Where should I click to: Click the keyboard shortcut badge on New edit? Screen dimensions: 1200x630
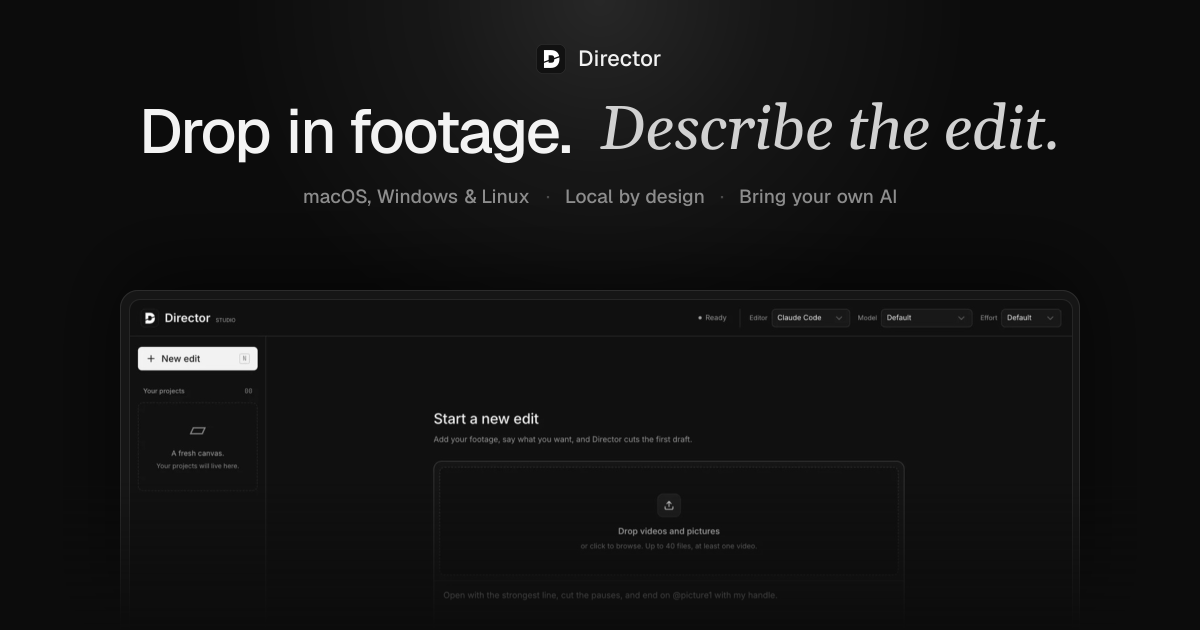[244, 358]
